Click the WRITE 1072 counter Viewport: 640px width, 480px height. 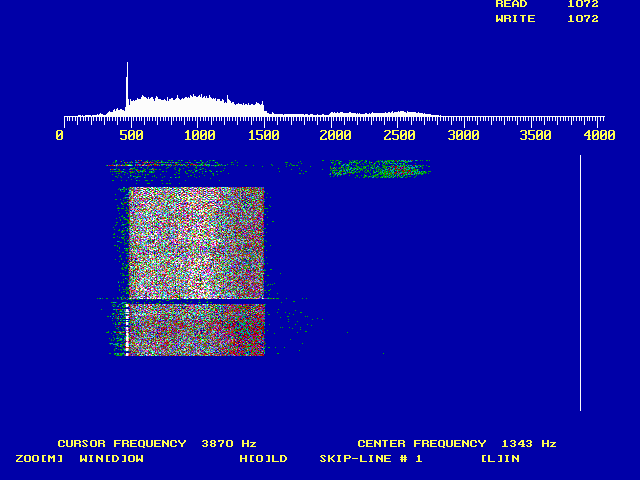pyautogui.click(x=547, y=19)
